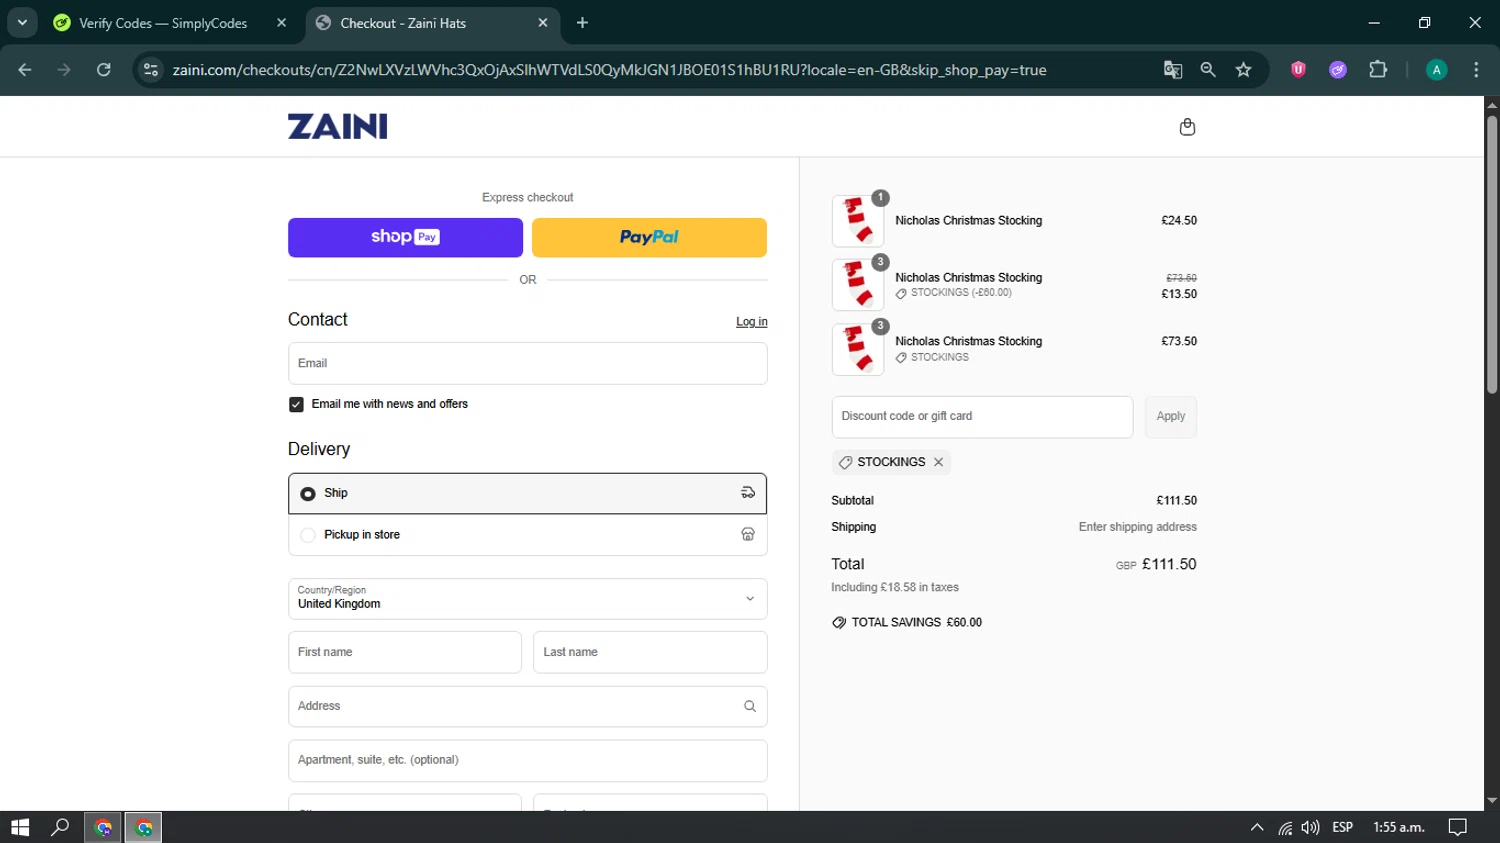Click the shipping truck icon
Image resolution: width=1500 pixels, height=843 pixels.
pos(748,493)
